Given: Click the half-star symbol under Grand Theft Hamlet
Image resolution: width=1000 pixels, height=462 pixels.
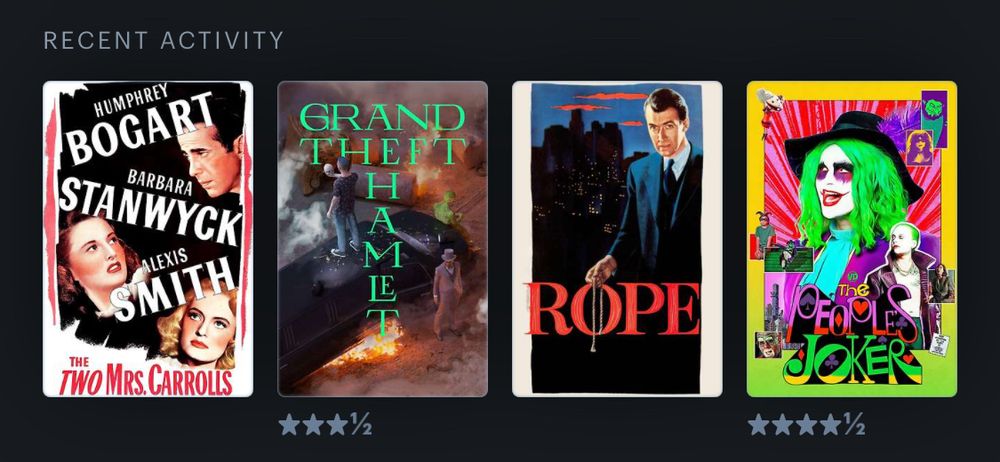Looking at the screenshot, I should click(x=361, y=424).
